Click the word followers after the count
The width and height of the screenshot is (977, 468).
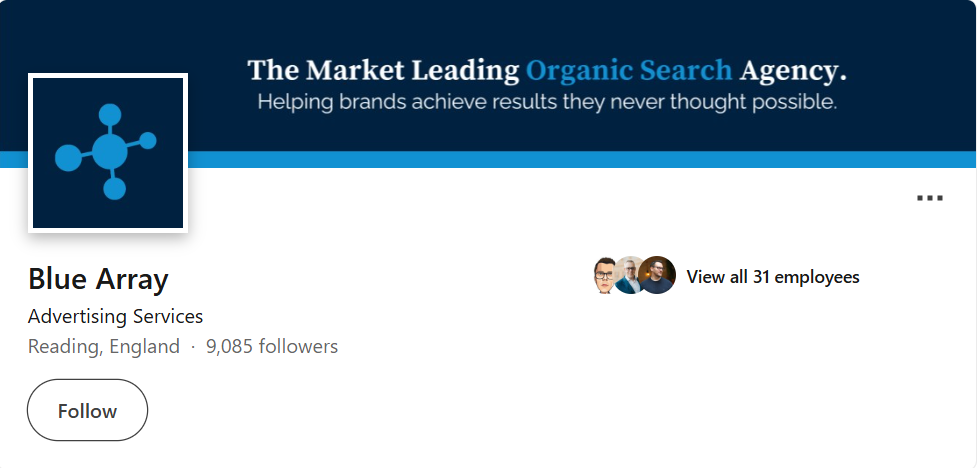coord(298,346)
